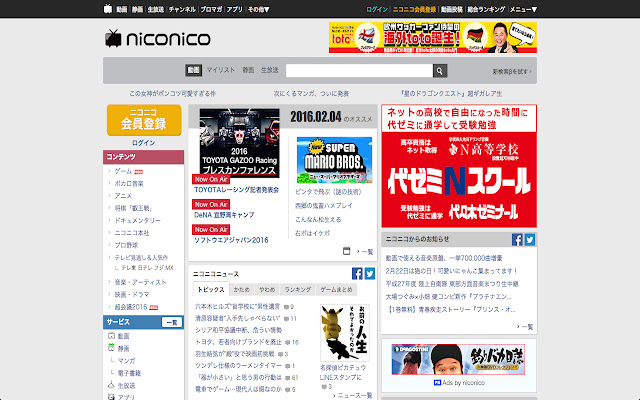Viewport: 640px width, 400px height.
Task: Open ビンタで飛ぶ recommended video link
Action: 328,191
